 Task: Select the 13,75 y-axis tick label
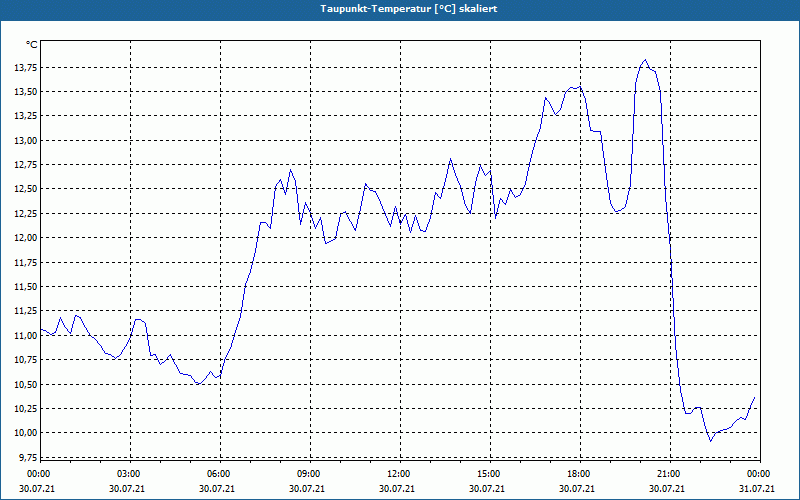pyautogui.click(x=27, y=67)
